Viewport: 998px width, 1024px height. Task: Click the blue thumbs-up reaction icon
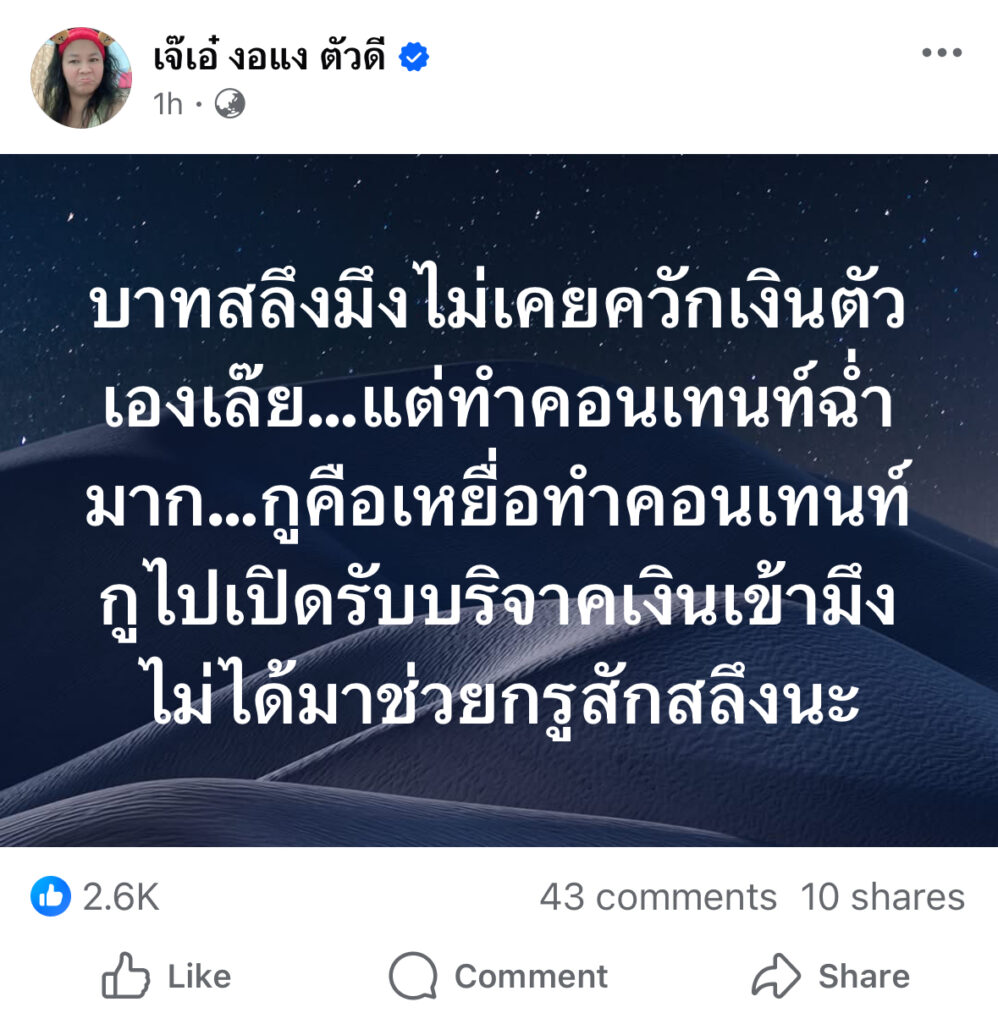pyautogui.click(x=50, y=896)
